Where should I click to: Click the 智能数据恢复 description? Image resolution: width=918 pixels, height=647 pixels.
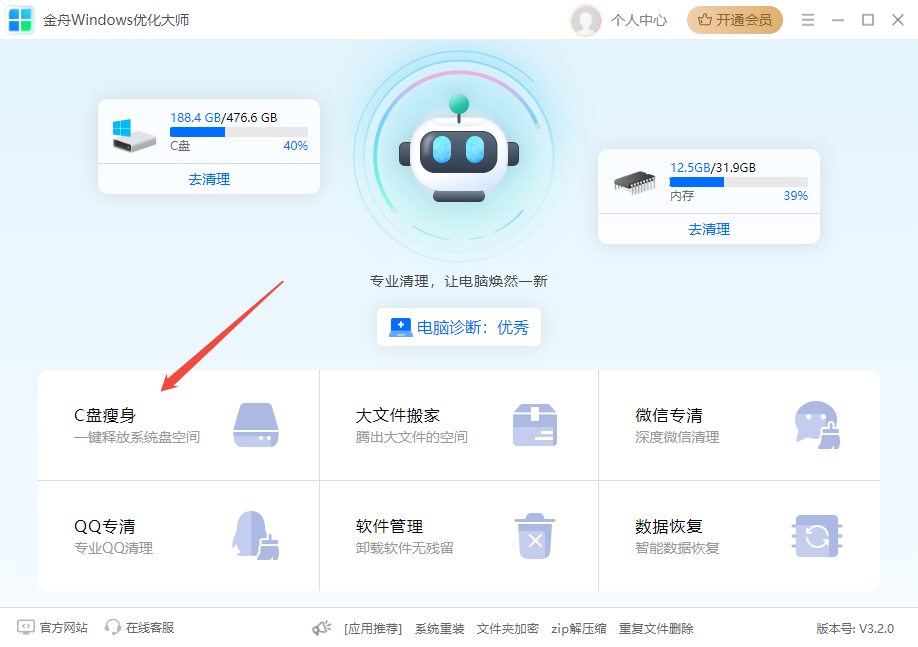677,549
